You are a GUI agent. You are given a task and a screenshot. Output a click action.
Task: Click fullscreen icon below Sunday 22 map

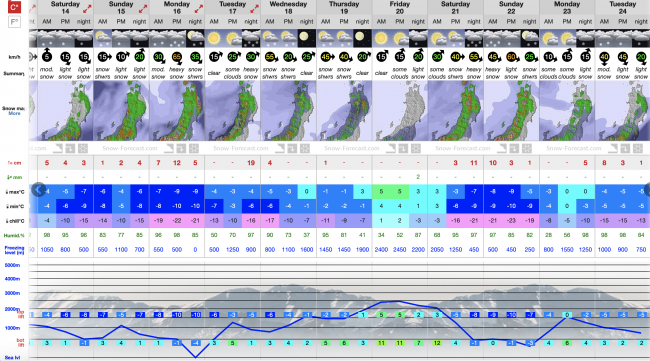(x=527, y=148)
